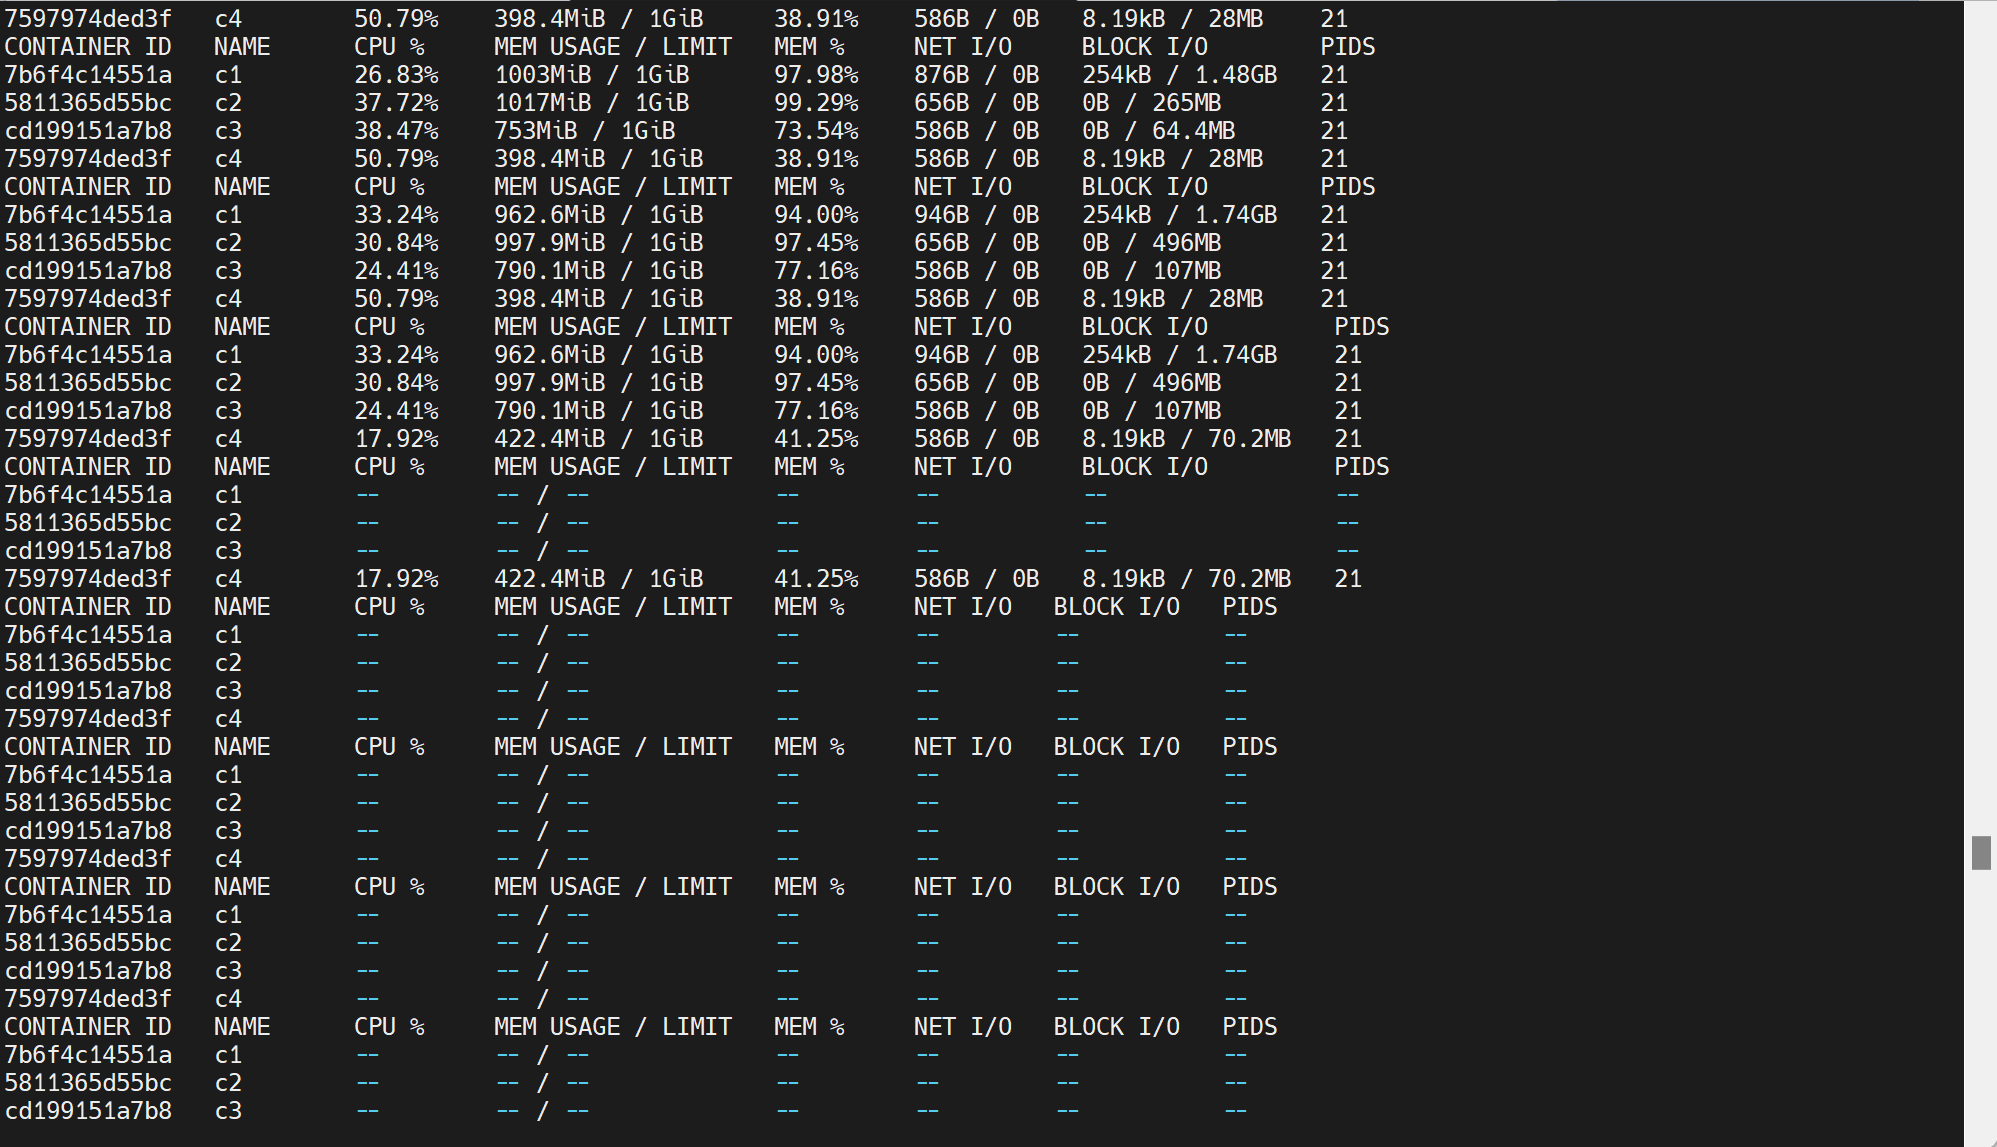Click the 26.83% CPU value
This screenshot has width=1997, height=1147.
(396, 75)
